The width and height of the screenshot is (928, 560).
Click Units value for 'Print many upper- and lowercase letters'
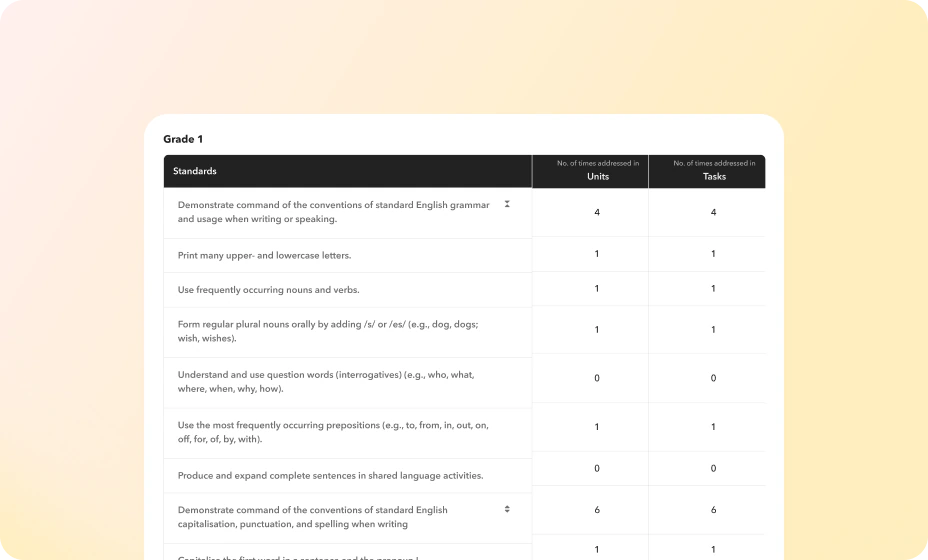(x=597, y=254)
